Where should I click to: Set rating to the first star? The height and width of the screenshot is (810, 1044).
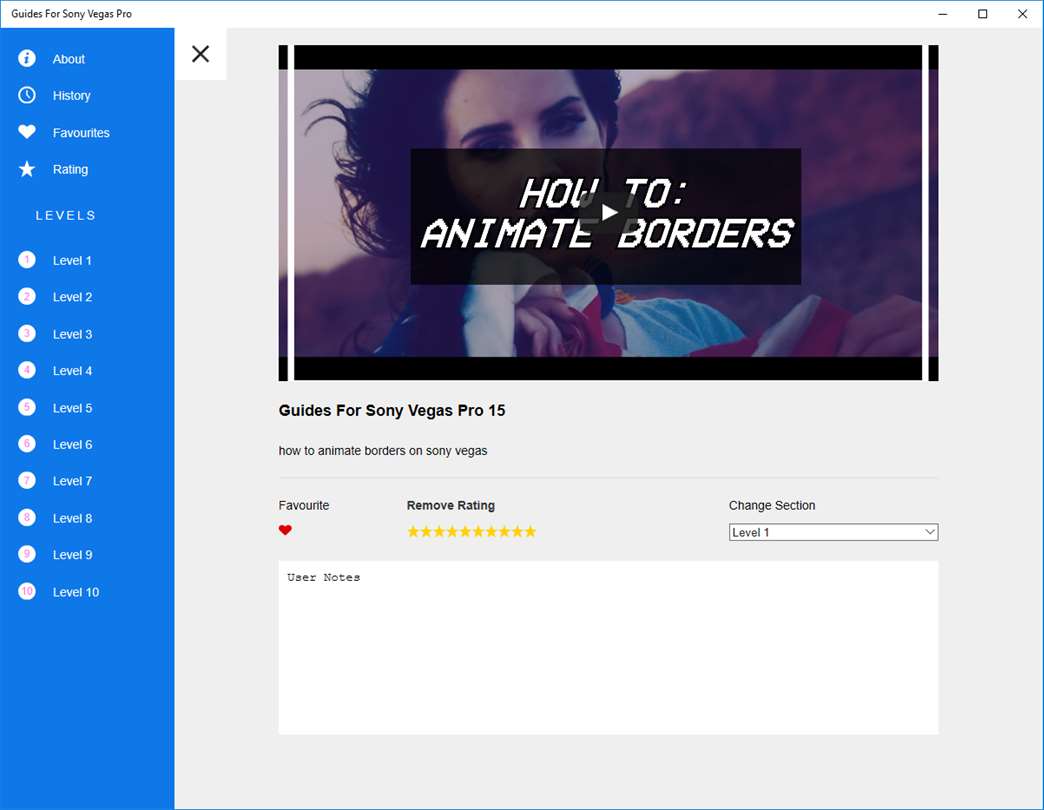click(x=413, y=531)
